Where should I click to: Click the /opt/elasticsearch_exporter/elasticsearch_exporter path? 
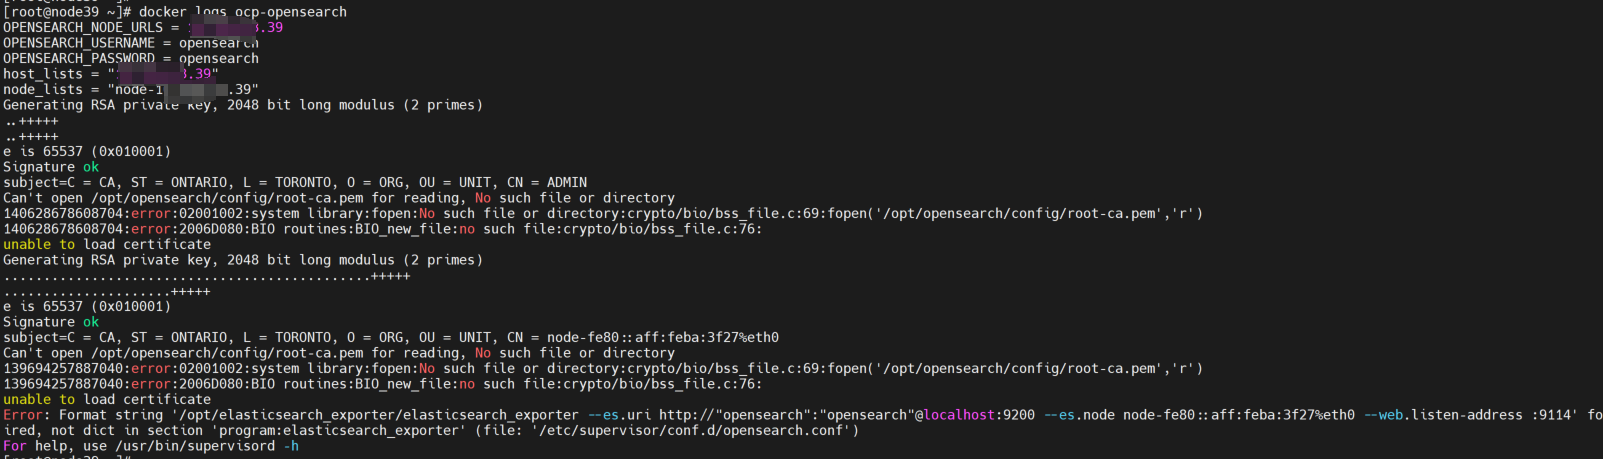pos(378,415)
